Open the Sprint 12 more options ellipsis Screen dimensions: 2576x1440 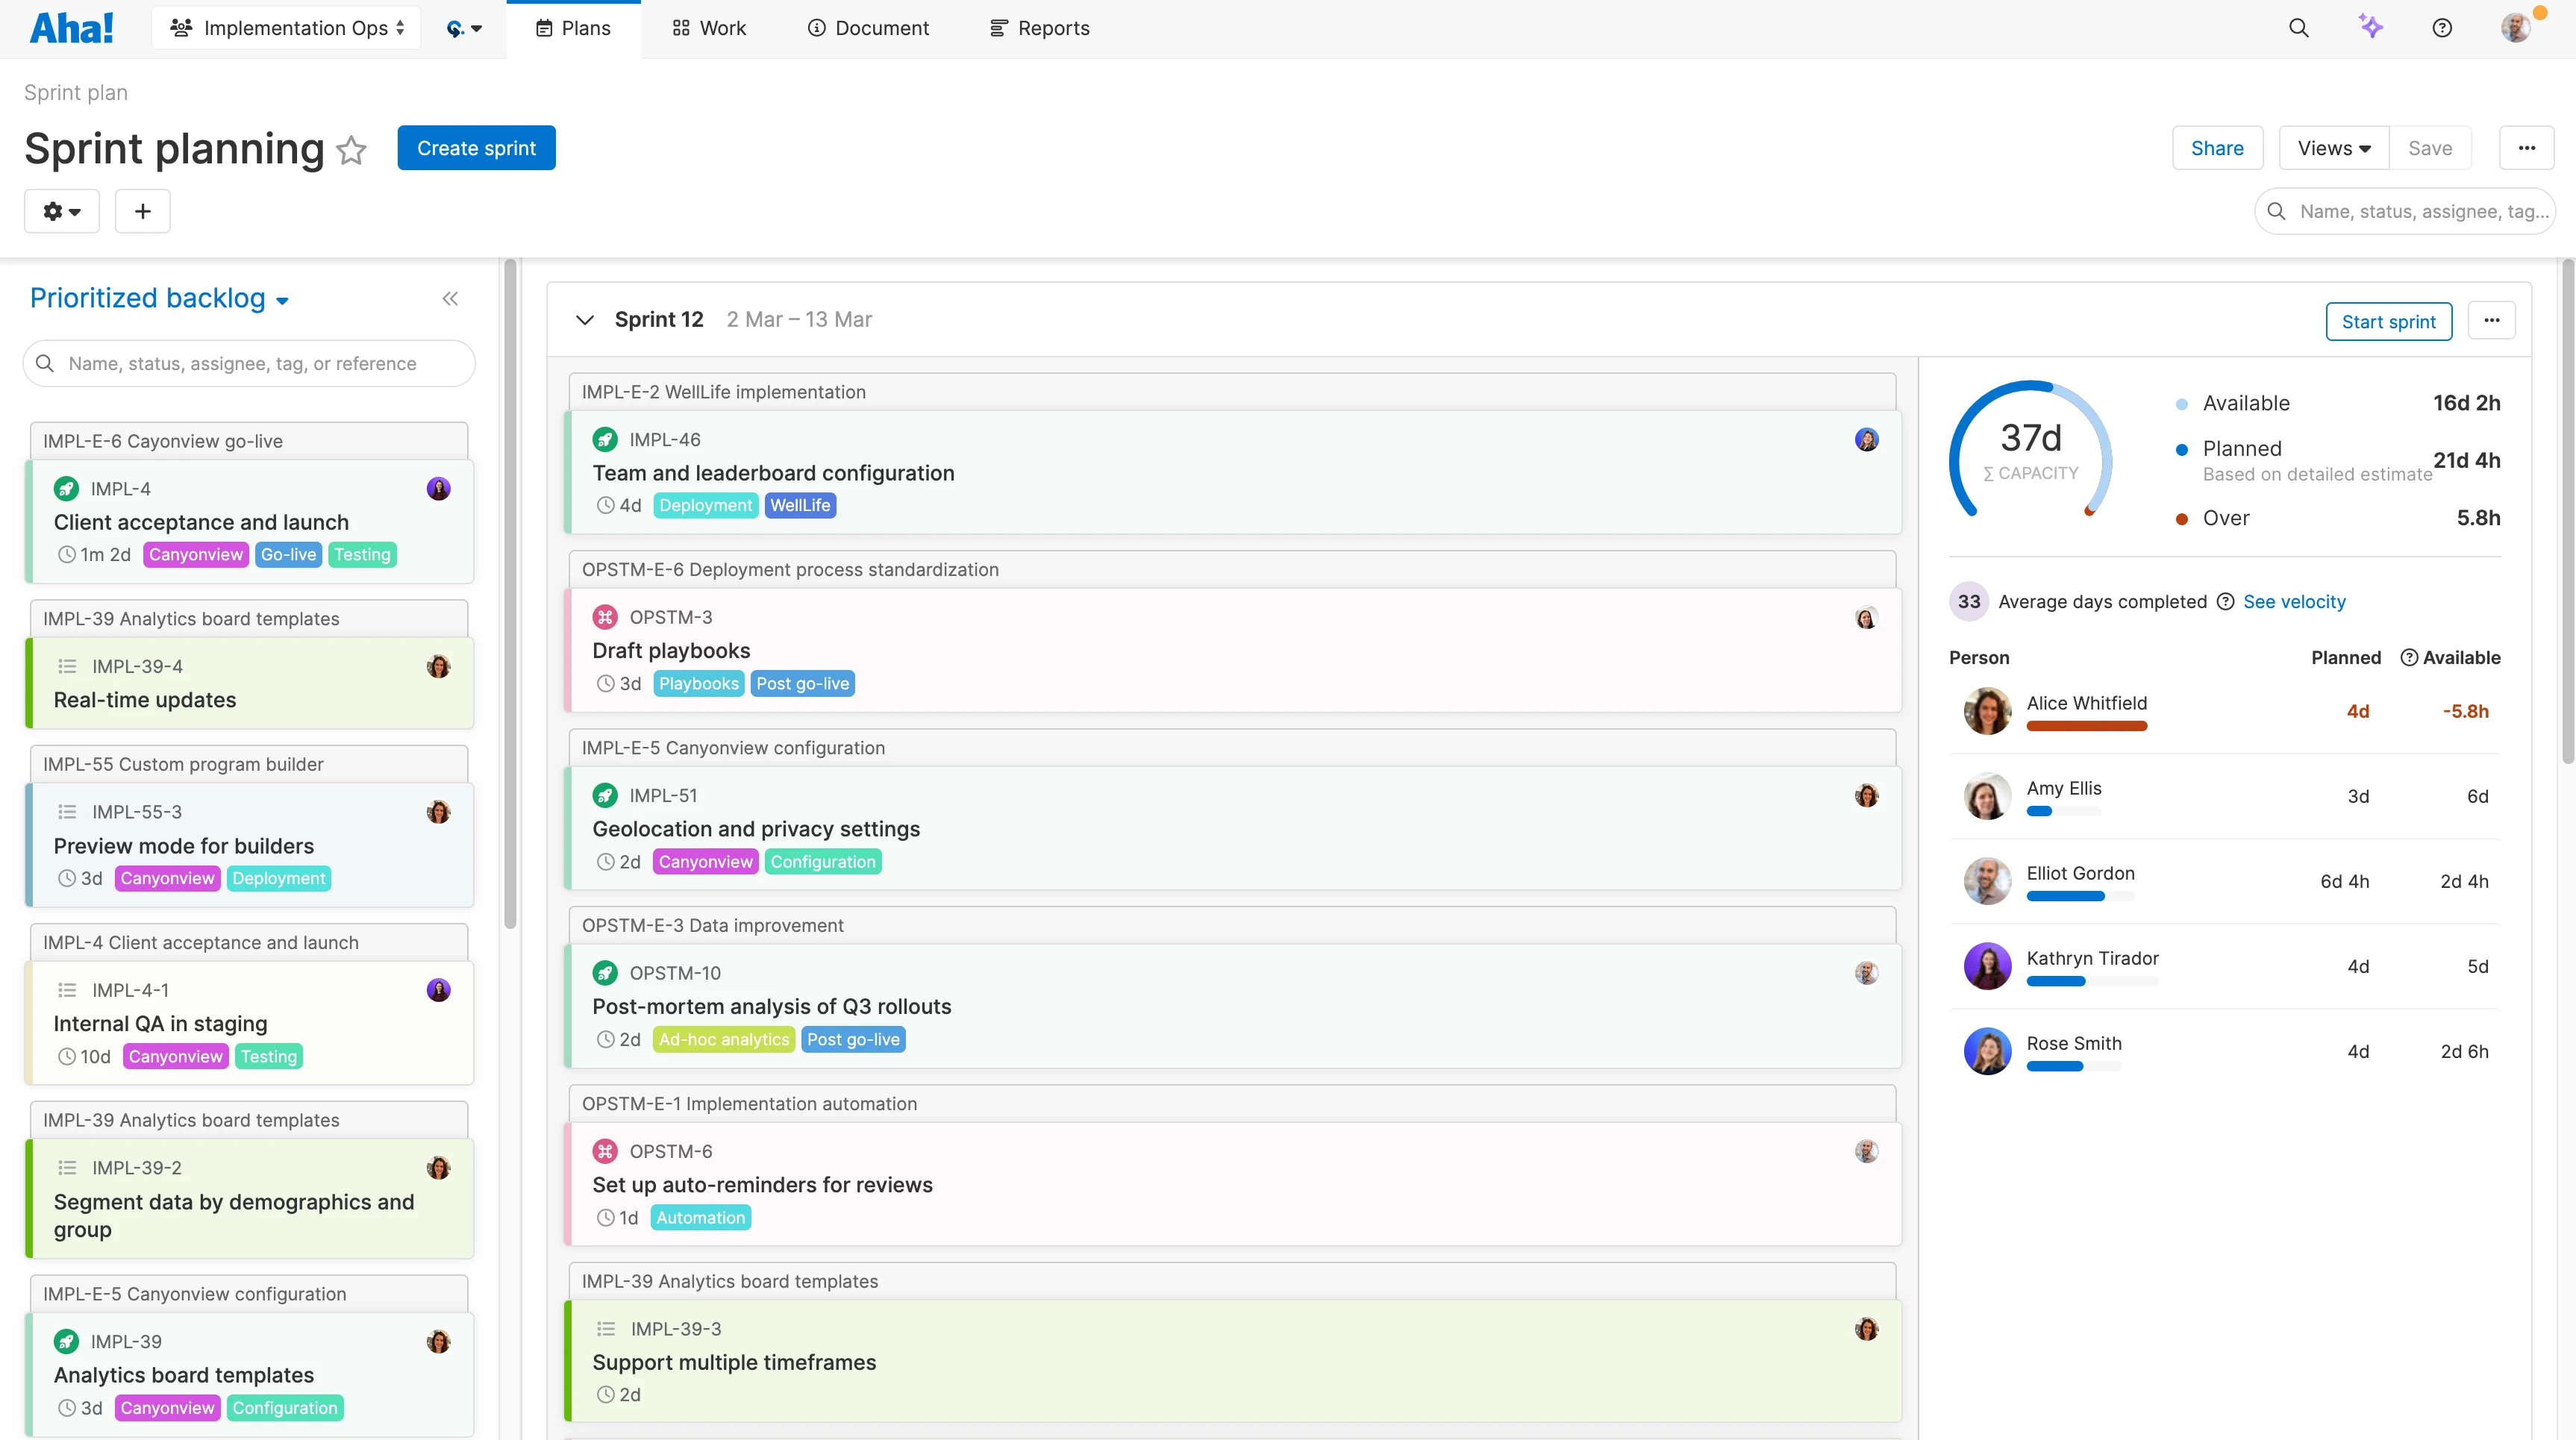(2492, 320)
